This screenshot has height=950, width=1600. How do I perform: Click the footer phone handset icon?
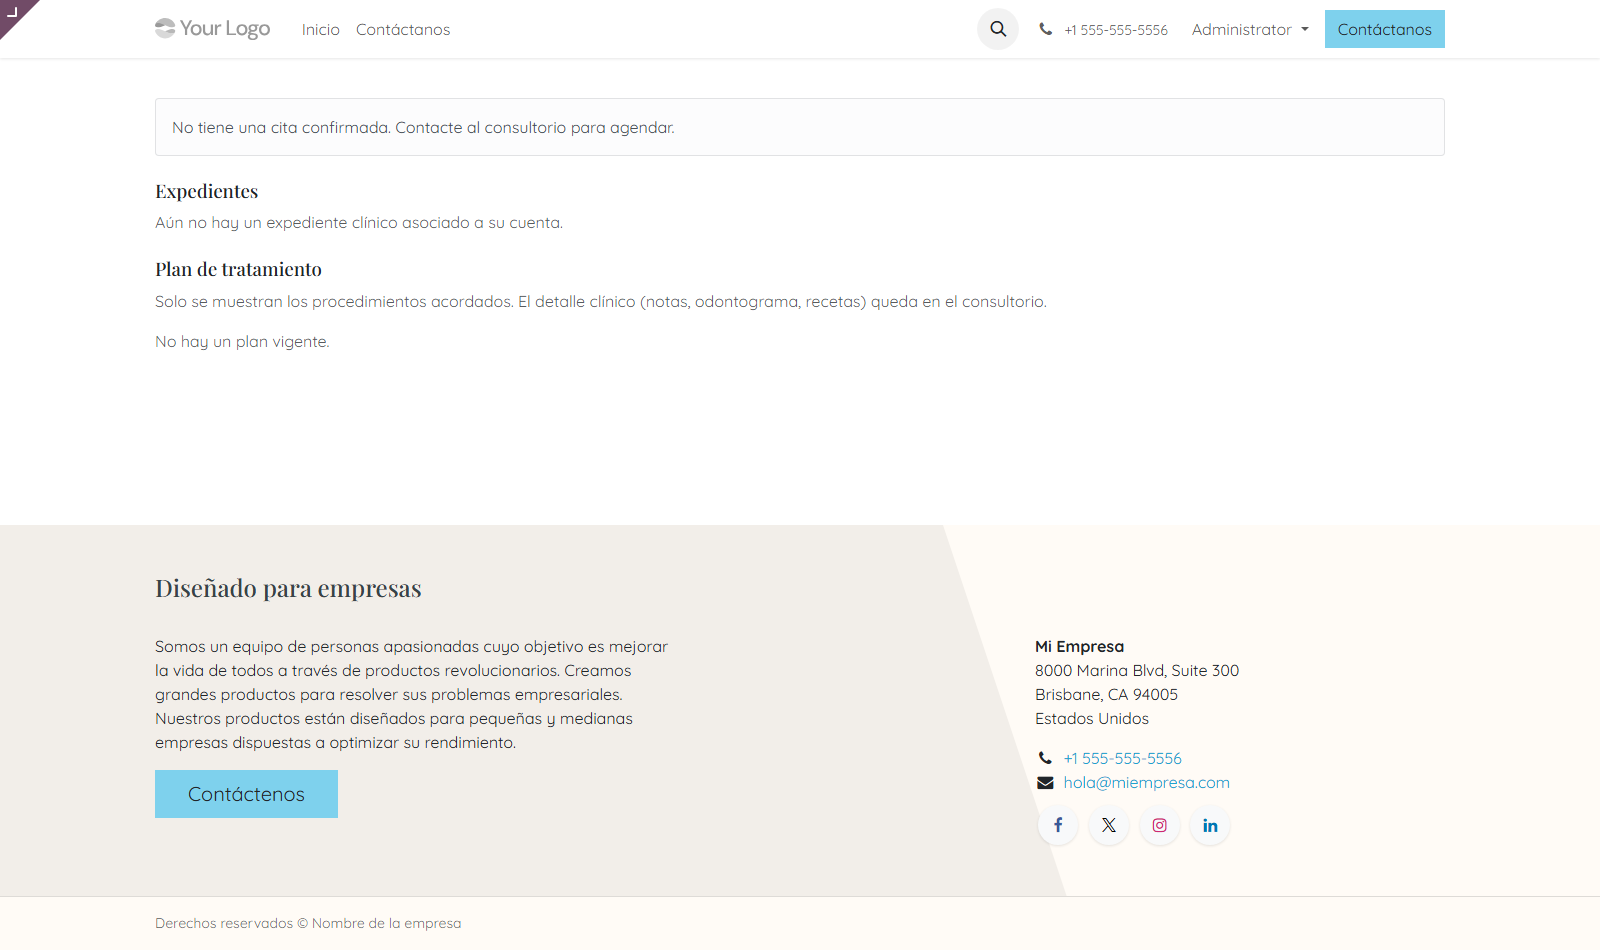pos(1045,758)
